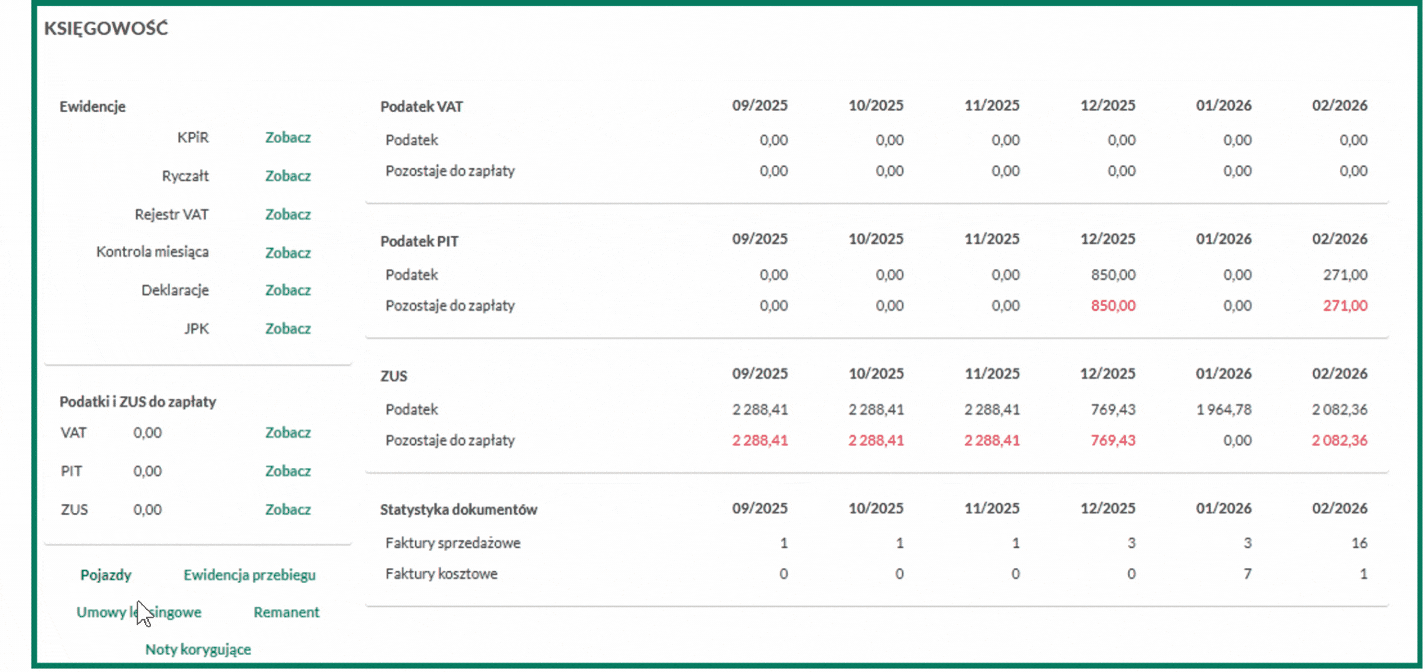This screenshot has width=1425, height=672.
Task: Click the JPK label
Action: (196, 329)
